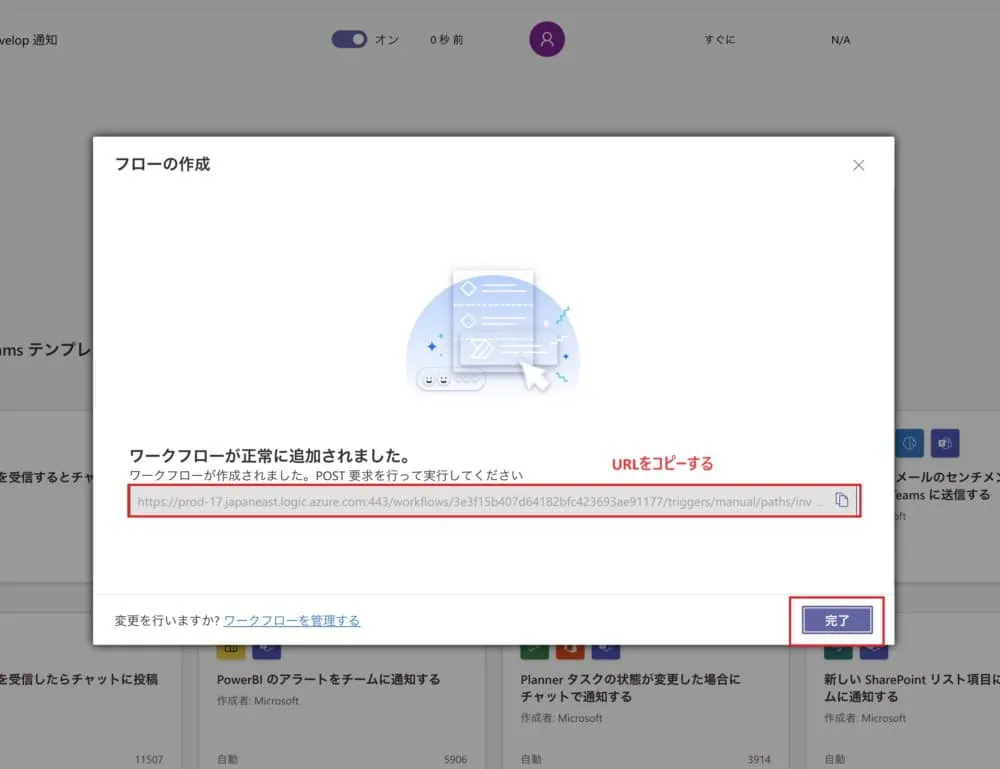Close the フローの作成 dialog
1000x769 pixels.
[x=858, y=165]
